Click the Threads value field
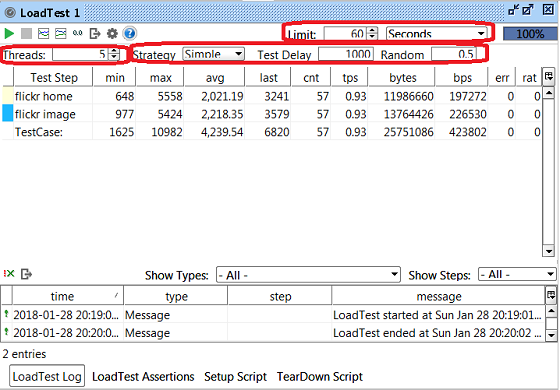Viewport: 560px width, 390px height. pyautogui.click(x=80, y=54)
